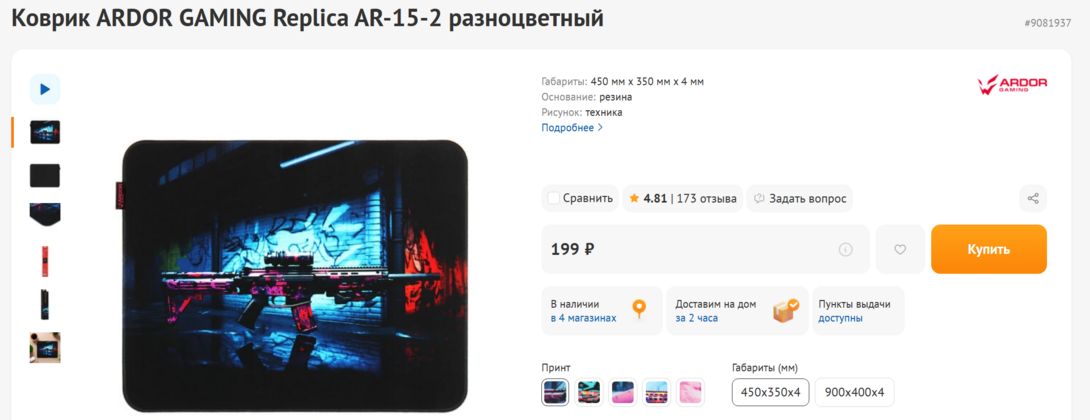
Task: Play the product video thumbnail
Action: (x=45, y=89)
